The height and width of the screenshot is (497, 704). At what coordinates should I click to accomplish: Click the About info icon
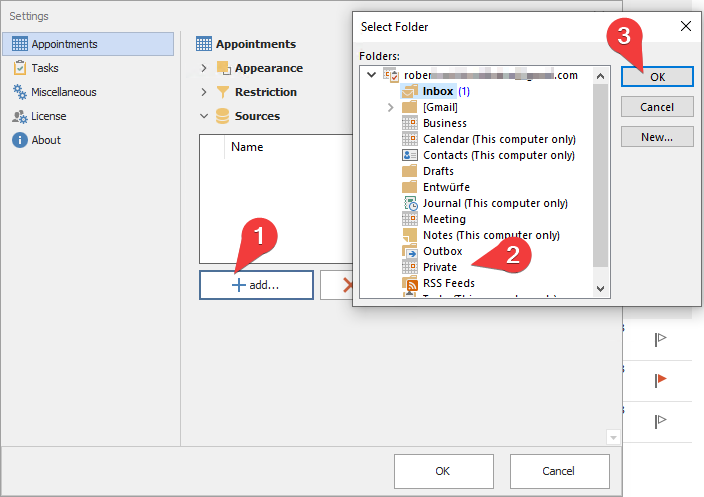pyautogui.click(x=20, y=140)
